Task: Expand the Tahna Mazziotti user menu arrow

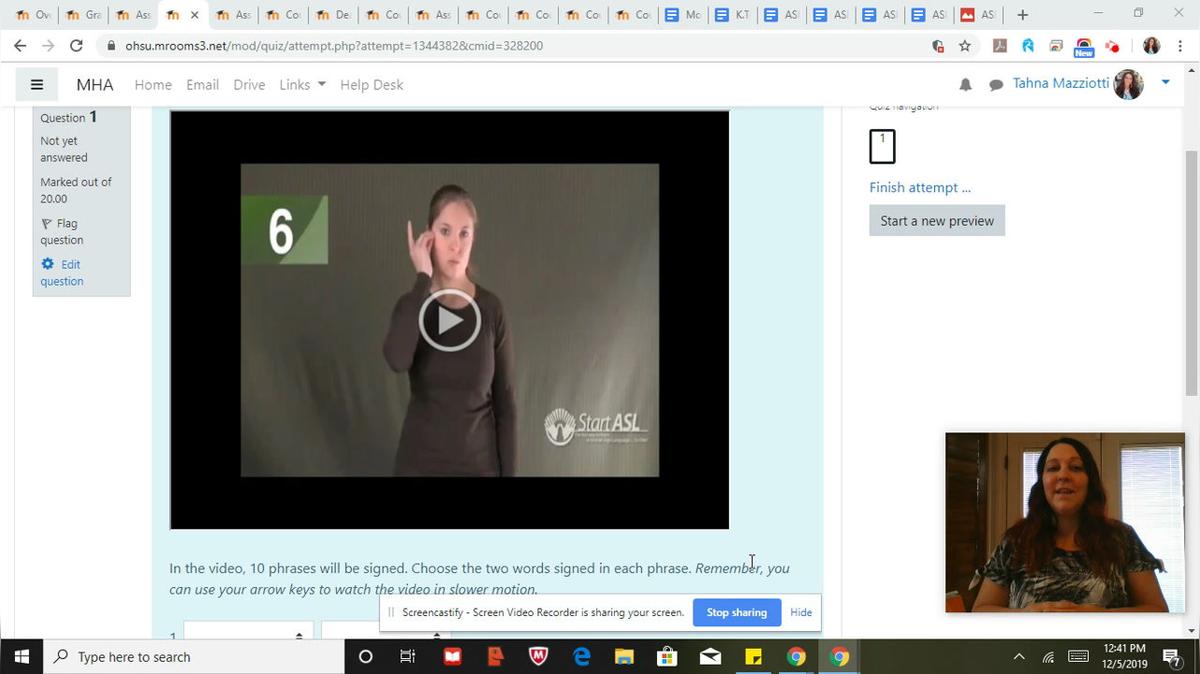Action: click(x=1165, y=83)
